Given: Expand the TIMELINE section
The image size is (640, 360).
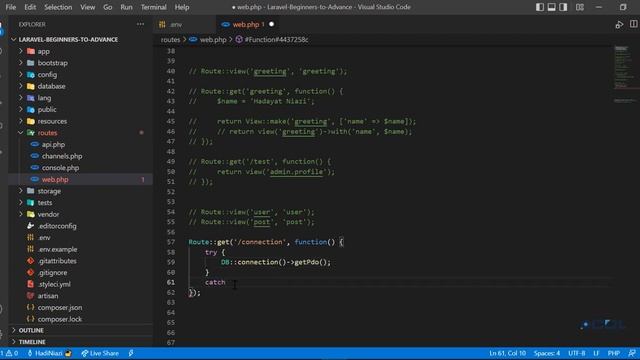Looking at the screenshot, I should (32, 342).
